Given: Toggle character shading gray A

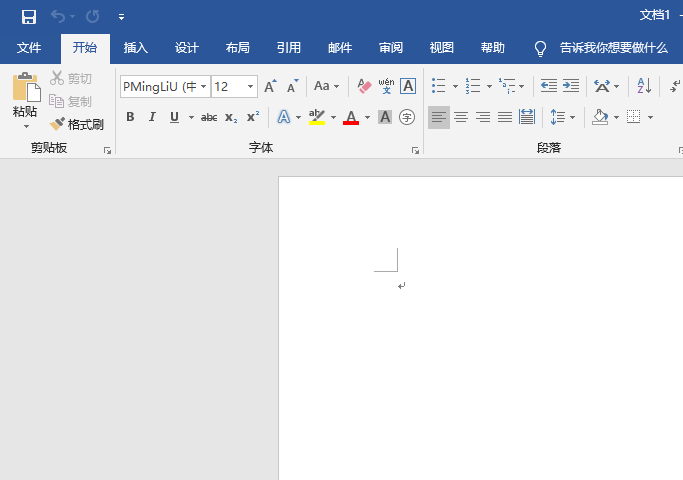Looking at the screenshot, I should [385, 117].
